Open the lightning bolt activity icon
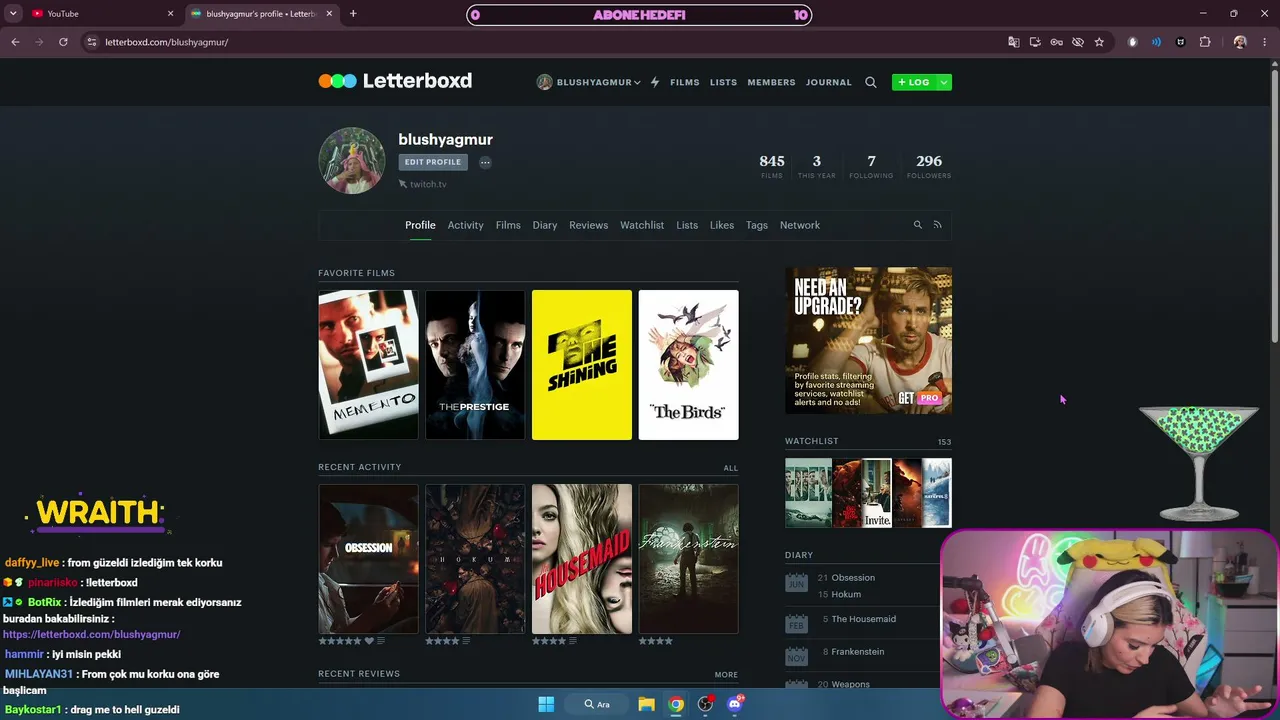1280x720 pixels. coord(655,82)
